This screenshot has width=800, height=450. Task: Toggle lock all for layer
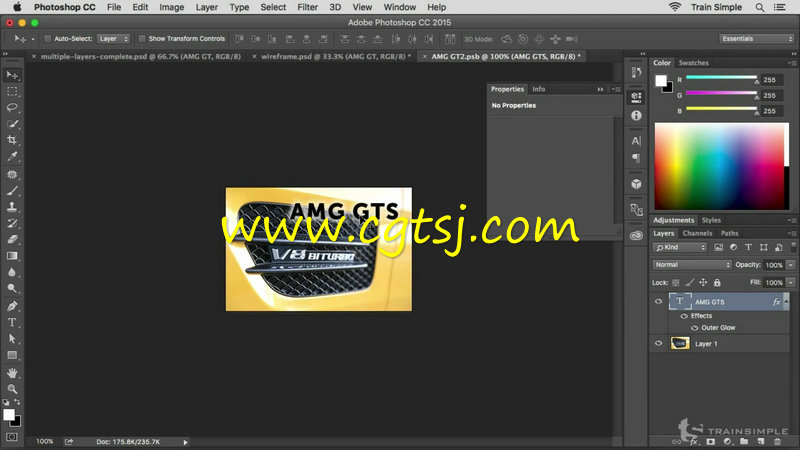pos(717,283)
